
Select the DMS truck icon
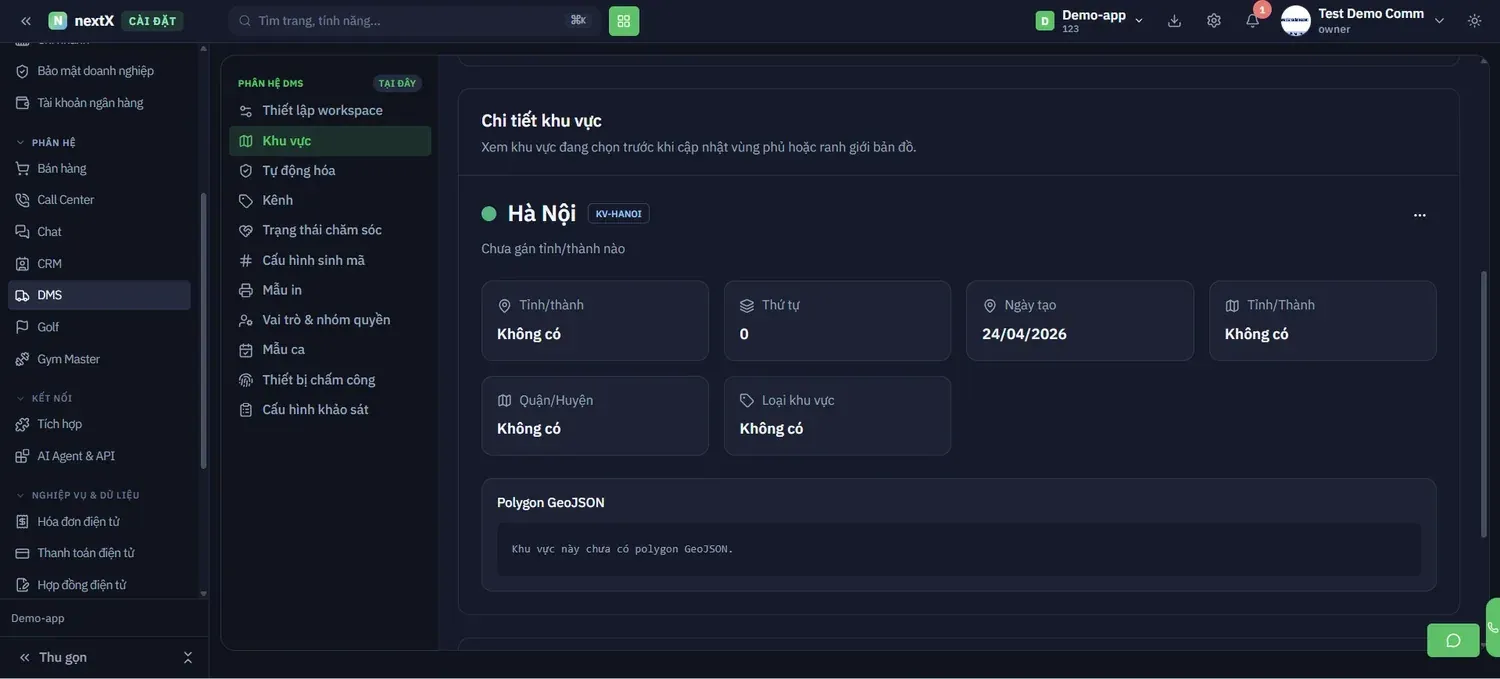[22, 295]
